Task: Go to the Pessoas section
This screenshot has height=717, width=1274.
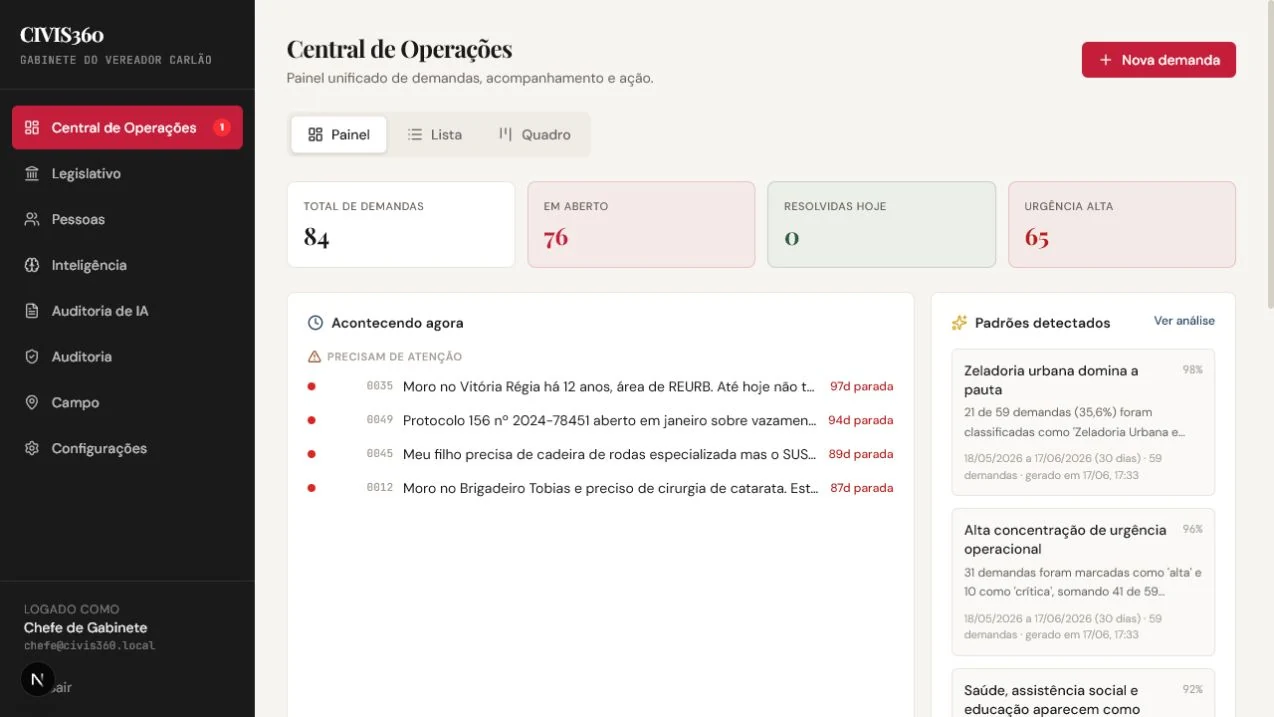Action: point(127,219)
